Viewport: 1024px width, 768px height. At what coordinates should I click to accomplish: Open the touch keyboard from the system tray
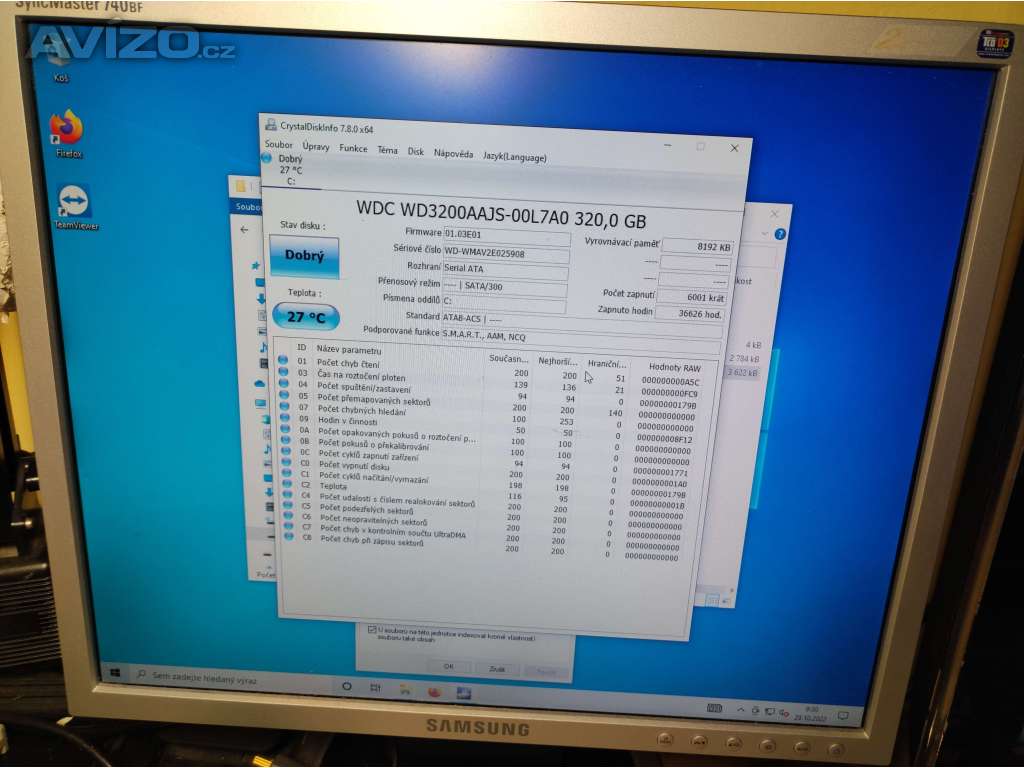(x=714, y=708)
